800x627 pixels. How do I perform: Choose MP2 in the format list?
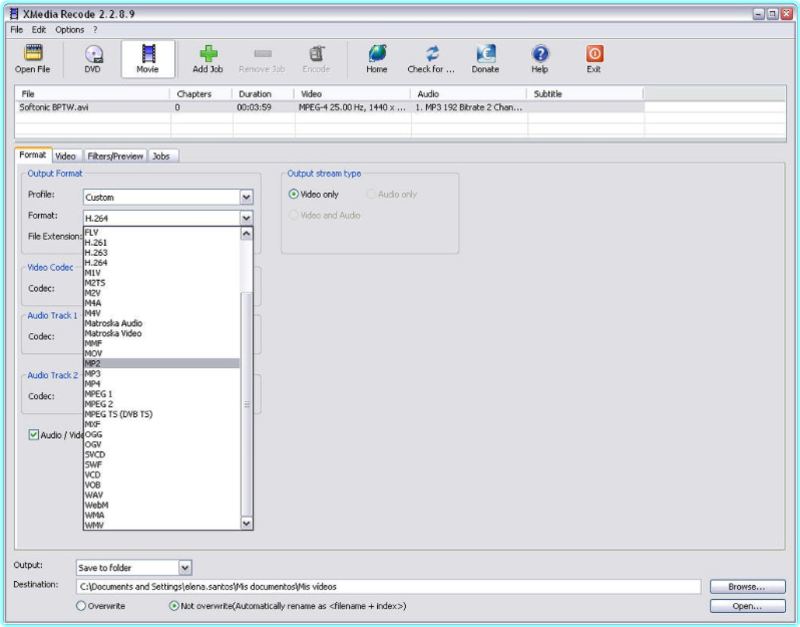coord(161,363)
